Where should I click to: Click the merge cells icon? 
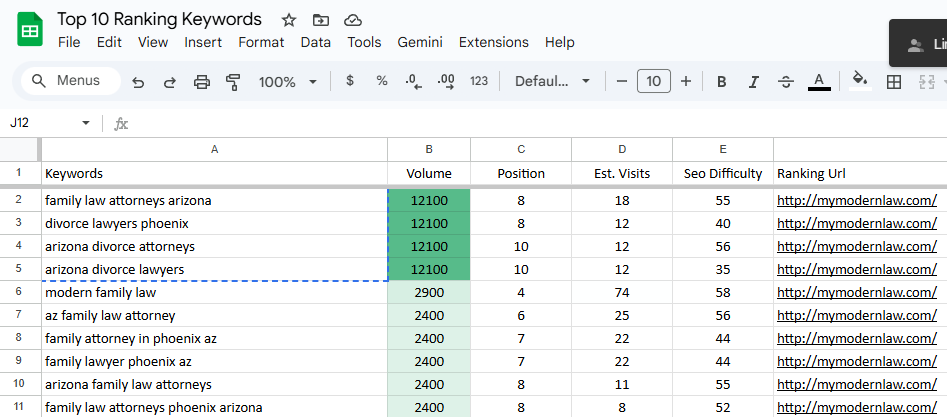point(926,82)
